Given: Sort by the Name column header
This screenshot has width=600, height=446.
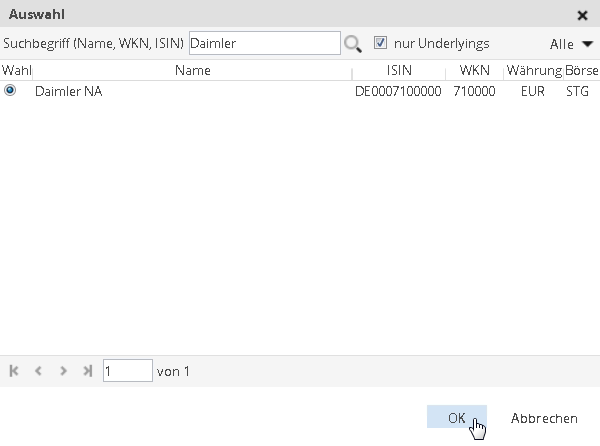Looking at the screenshot, I should [192, 71].
